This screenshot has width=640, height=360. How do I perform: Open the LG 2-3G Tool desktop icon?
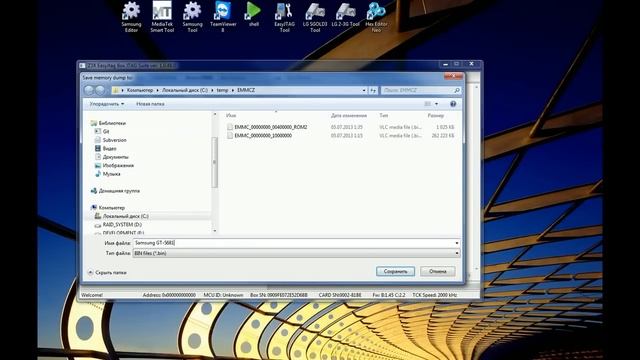point(345,14)
